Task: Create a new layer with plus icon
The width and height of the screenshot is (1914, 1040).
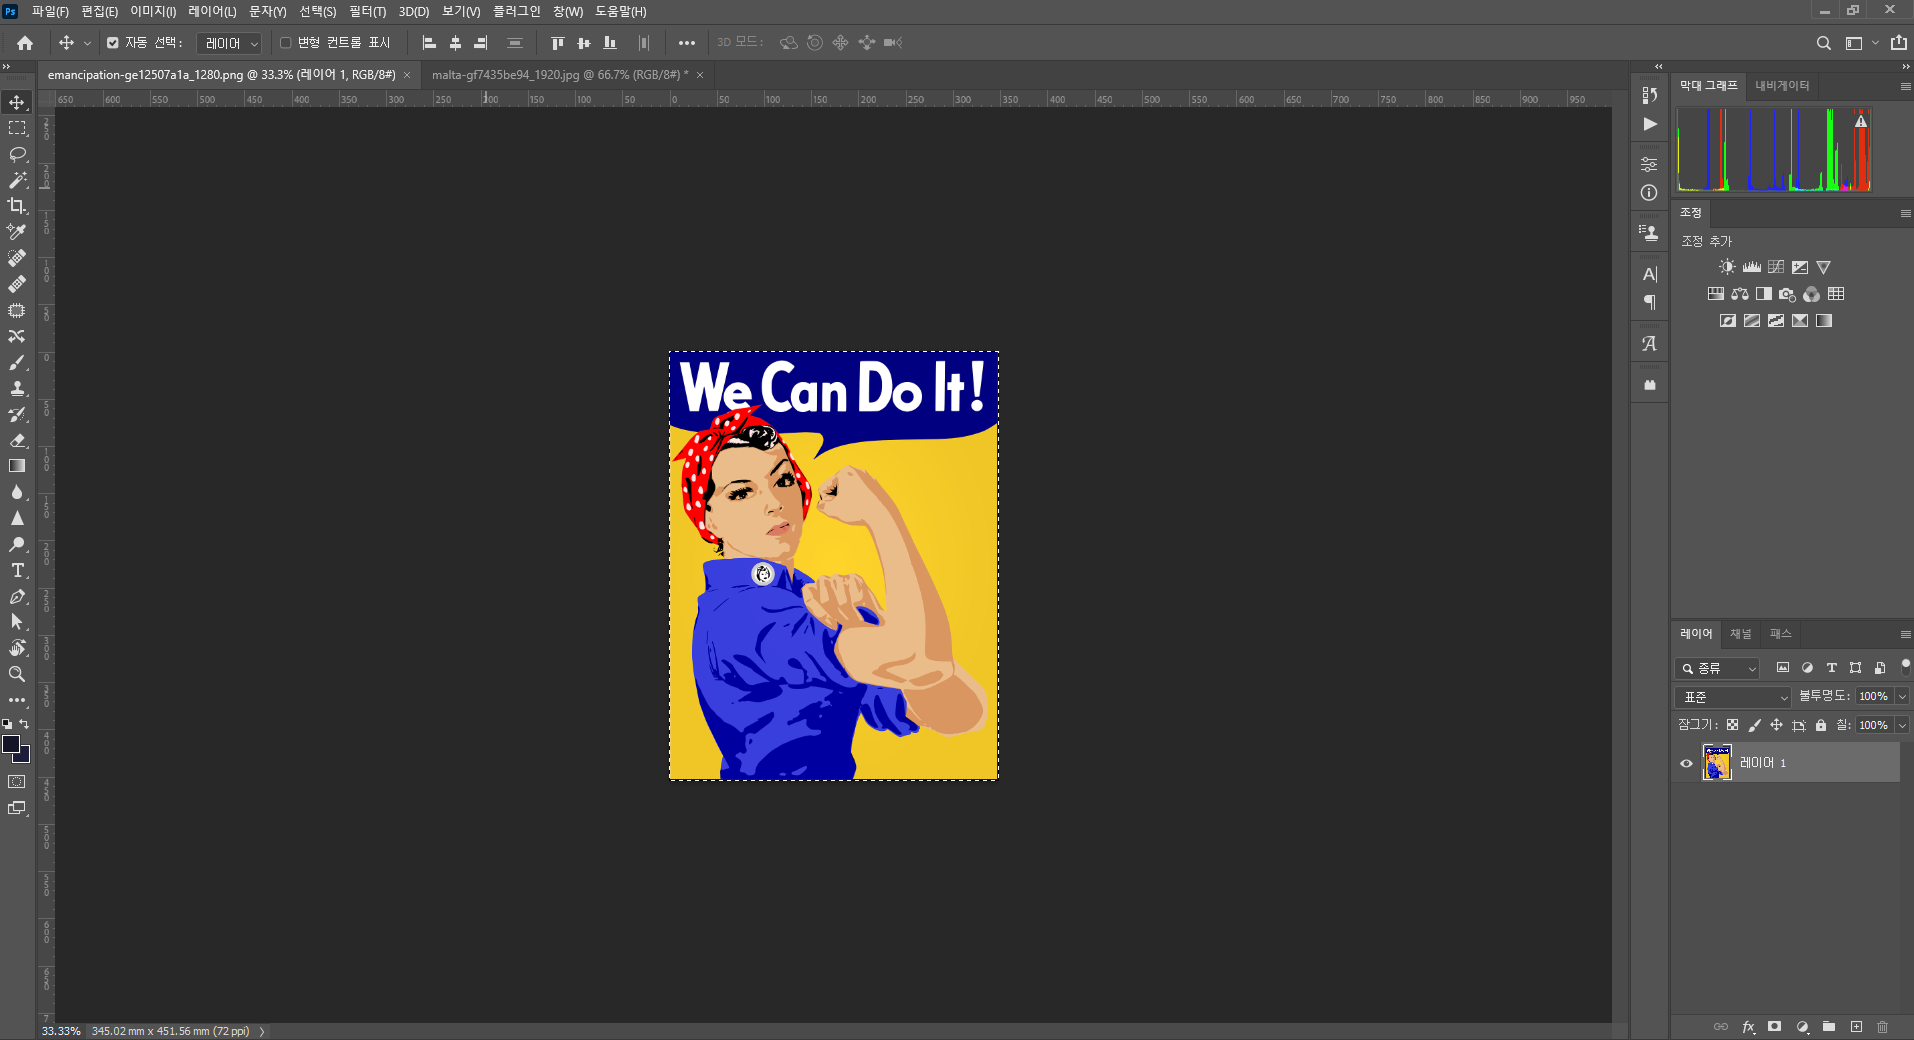Action: point(1856,1027)
